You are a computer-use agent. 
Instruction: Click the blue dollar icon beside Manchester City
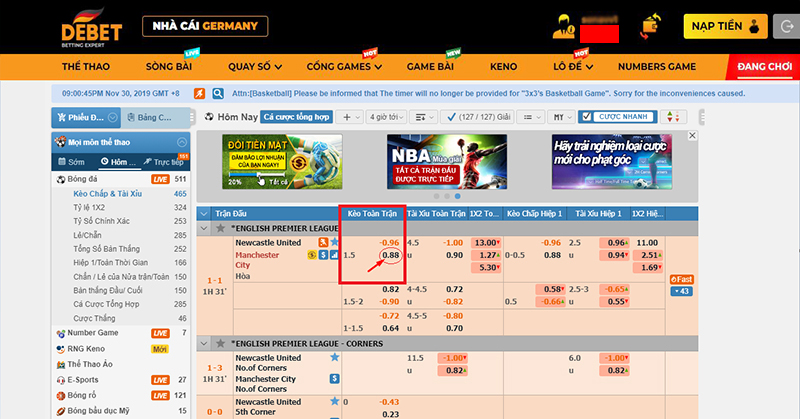pyautogui.click(x=323, y=255)
